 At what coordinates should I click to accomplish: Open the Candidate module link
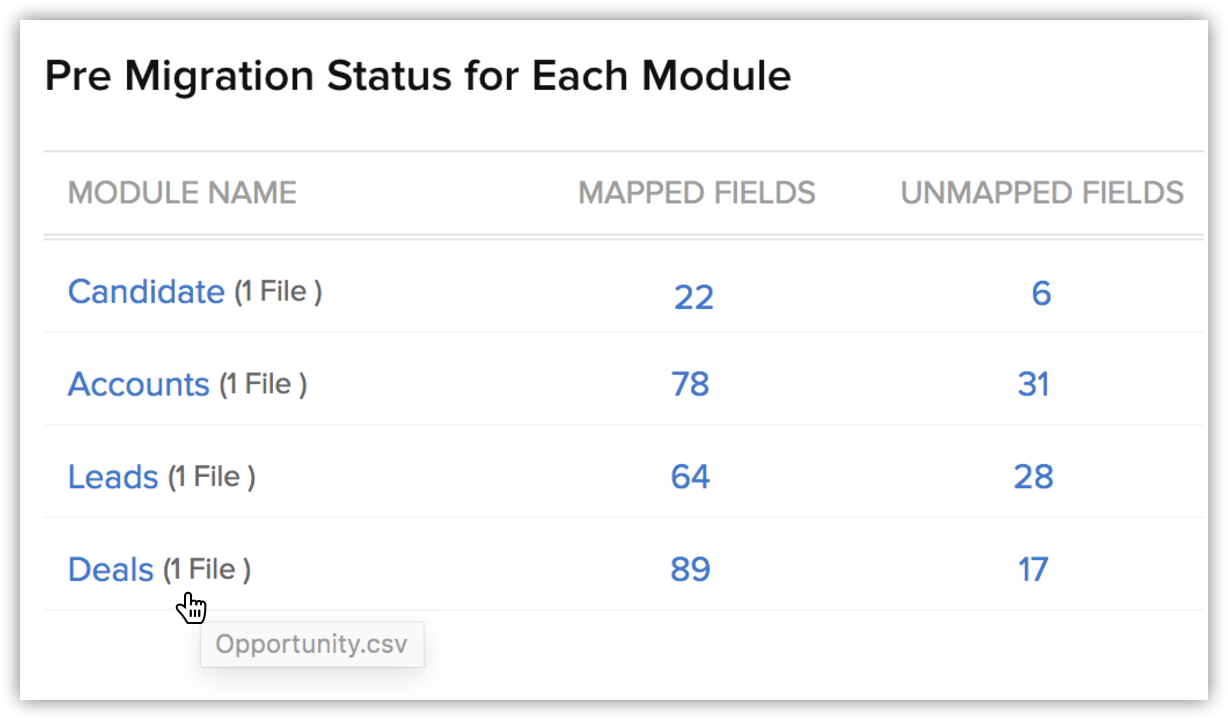point(145,292)
